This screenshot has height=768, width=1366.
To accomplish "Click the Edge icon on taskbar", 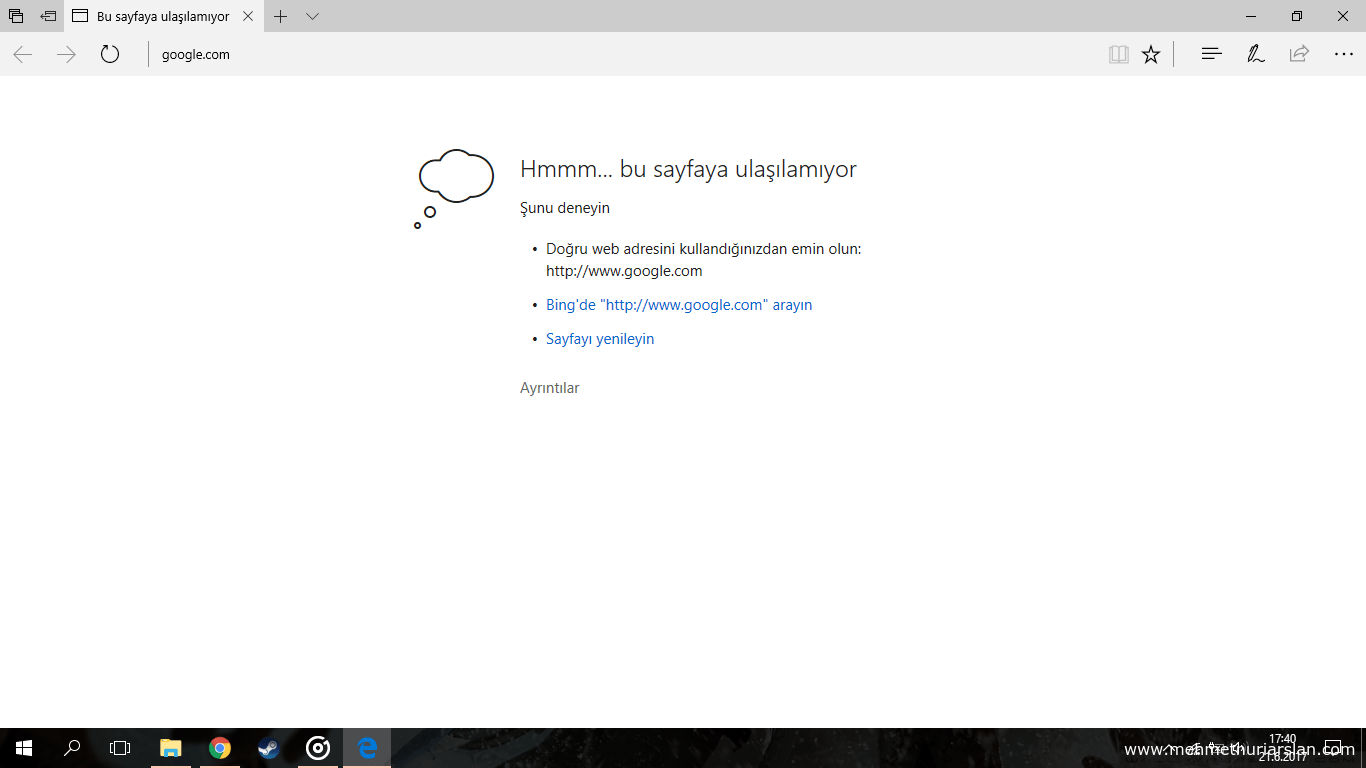I will 367,748.
